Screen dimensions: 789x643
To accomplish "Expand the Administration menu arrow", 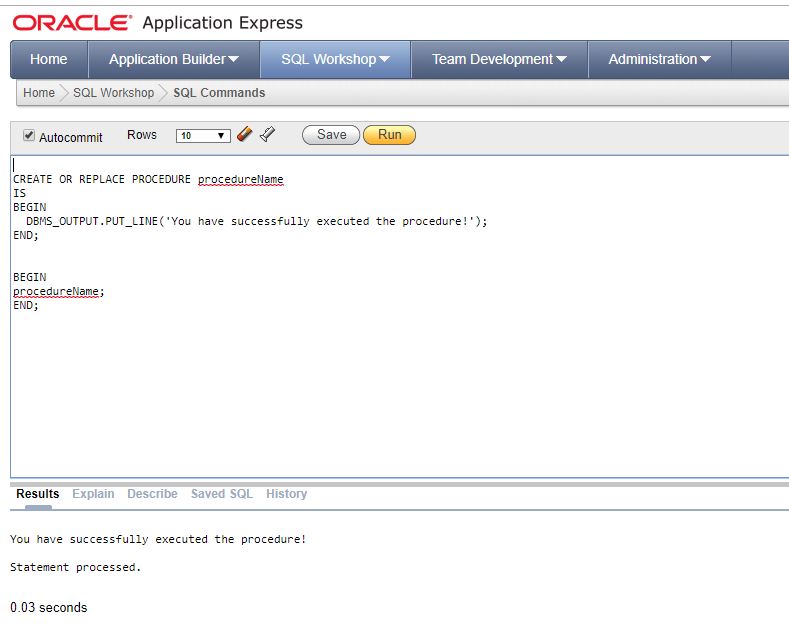I will click(705, 59).
